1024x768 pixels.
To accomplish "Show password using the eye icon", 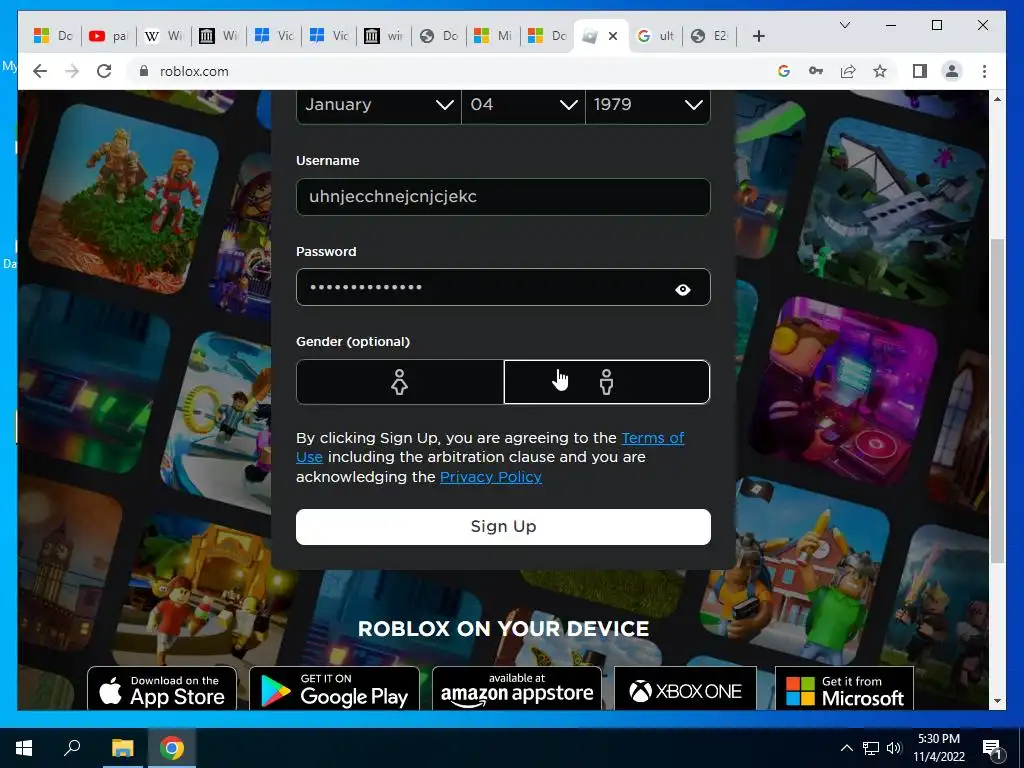I will click(x=682, y=289).
